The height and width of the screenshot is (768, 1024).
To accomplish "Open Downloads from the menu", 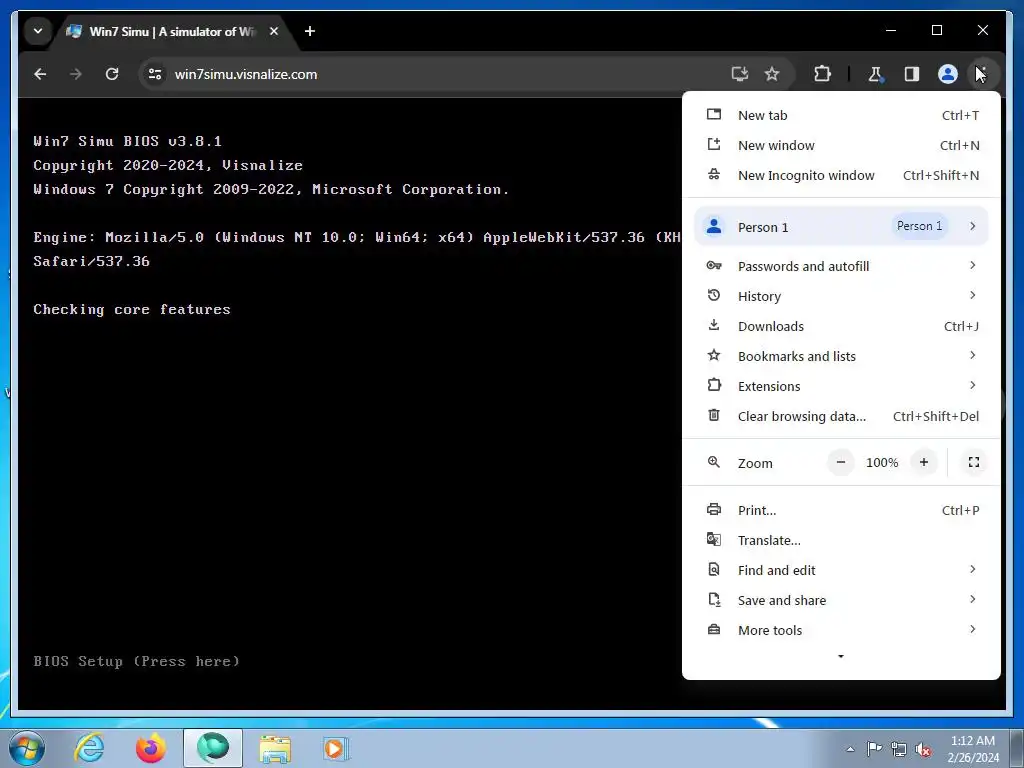I will point(841,326).
